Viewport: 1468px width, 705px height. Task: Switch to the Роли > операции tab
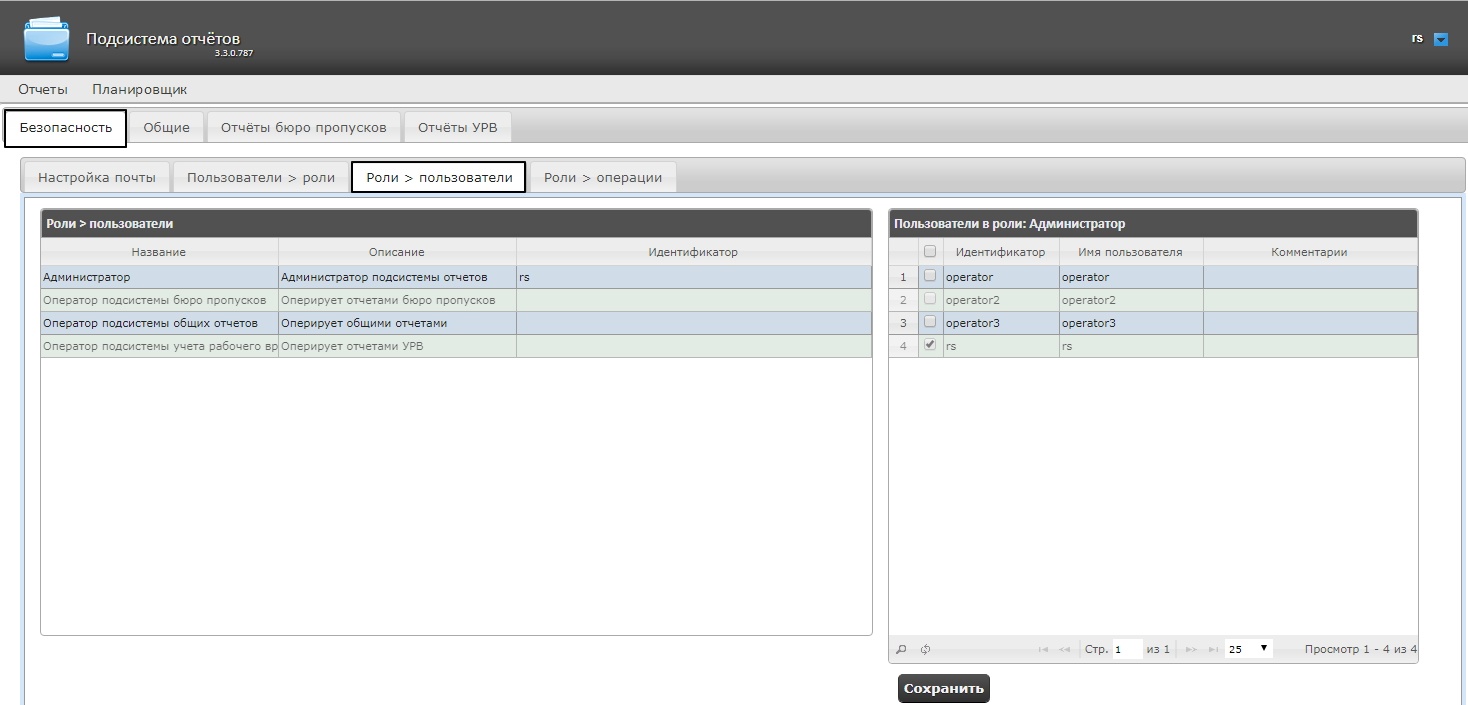[x=603, y=177]
